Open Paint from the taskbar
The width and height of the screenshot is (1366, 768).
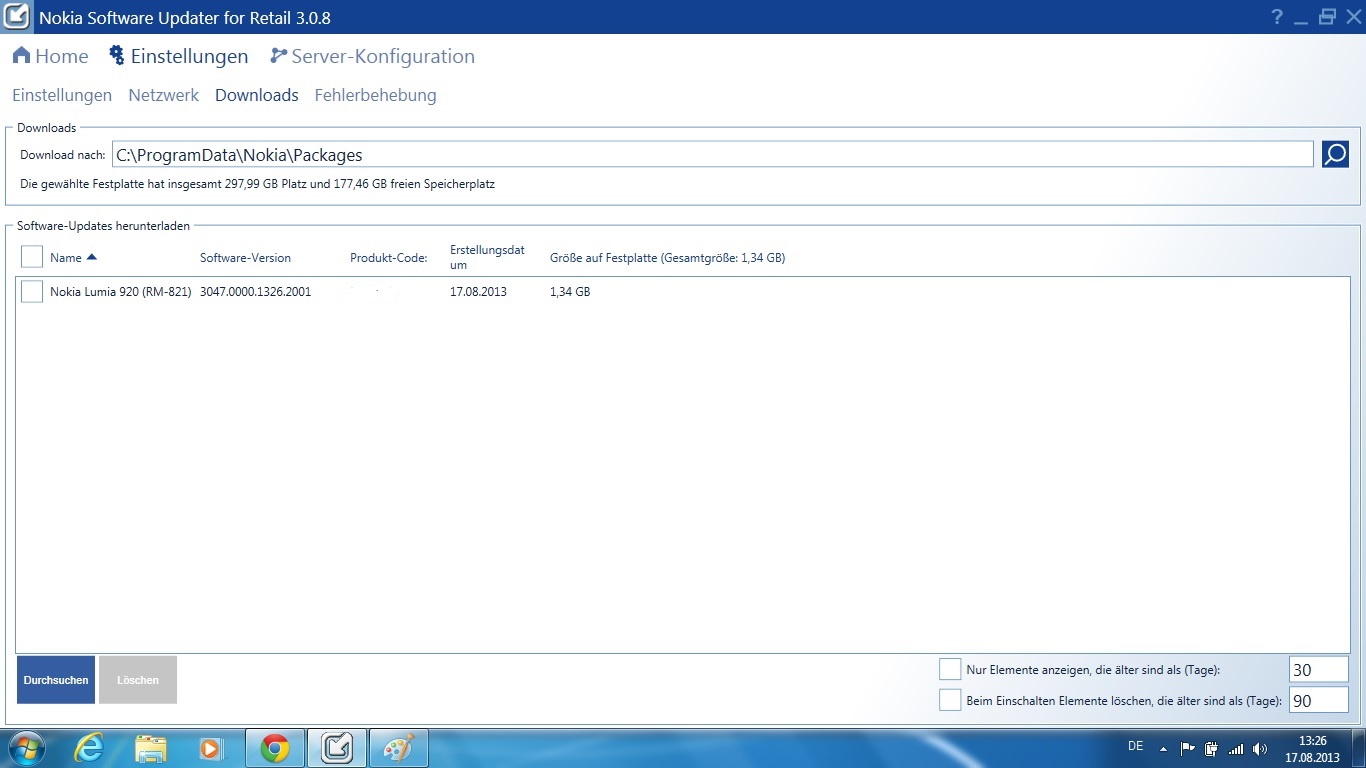(399, 748)
